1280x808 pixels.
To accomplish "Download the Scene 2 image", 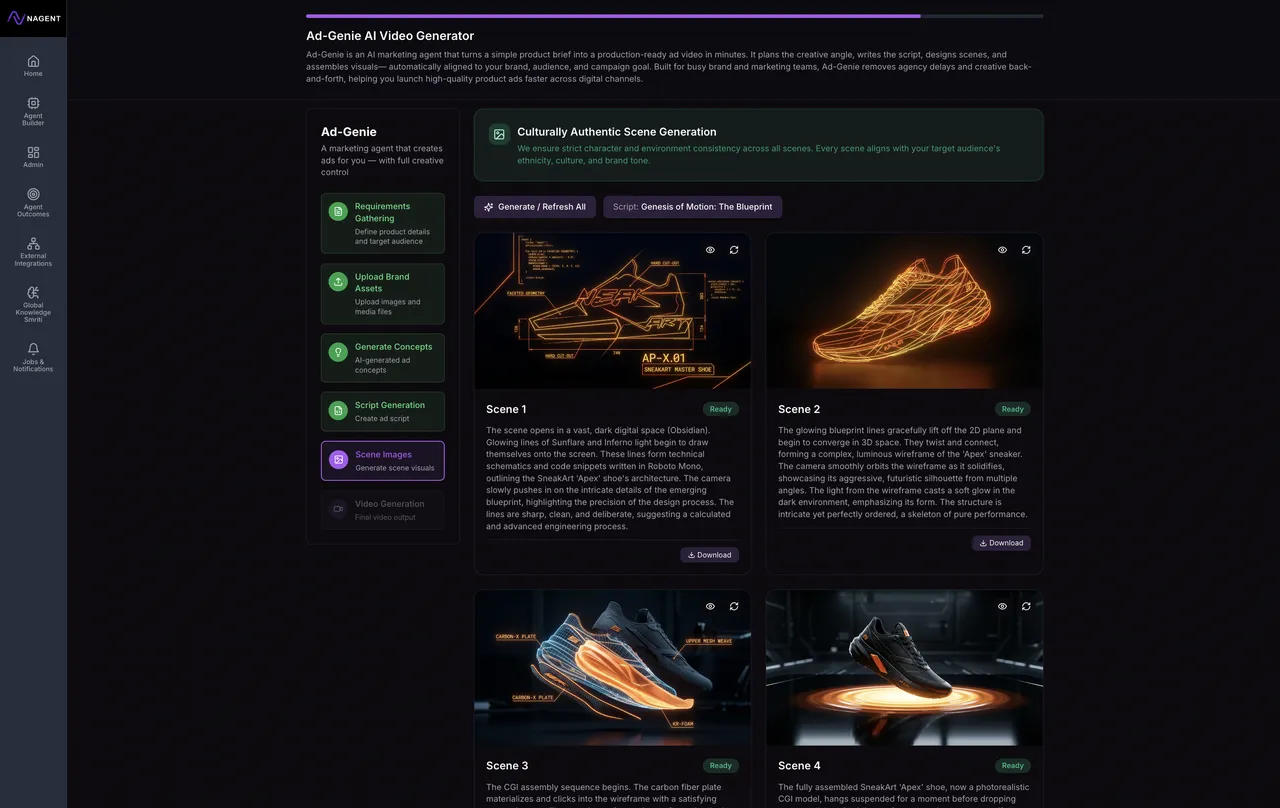I will point(1001,543).
